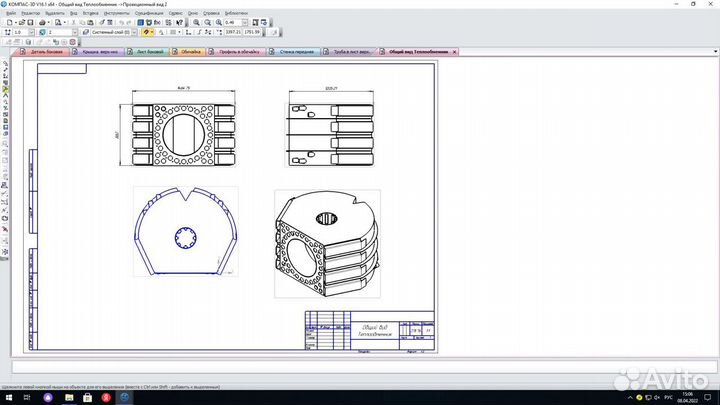Close the Общий вид Теплообменник tab

click(455, 50)
